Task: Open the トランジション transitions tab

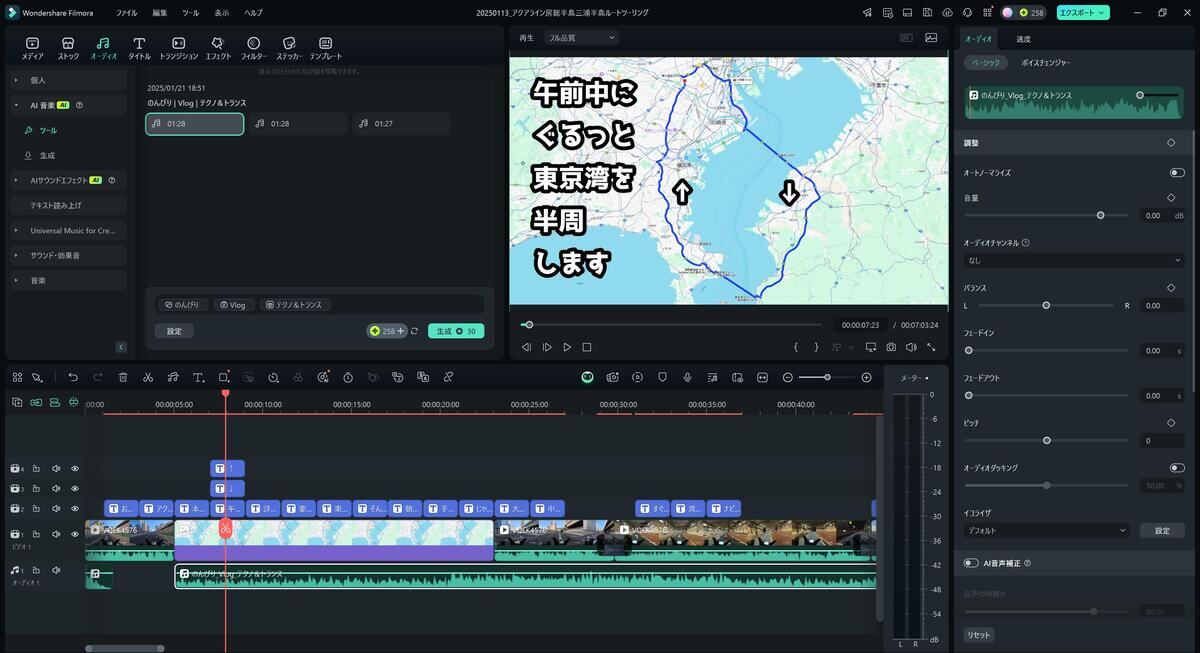Action: [178, 48]
